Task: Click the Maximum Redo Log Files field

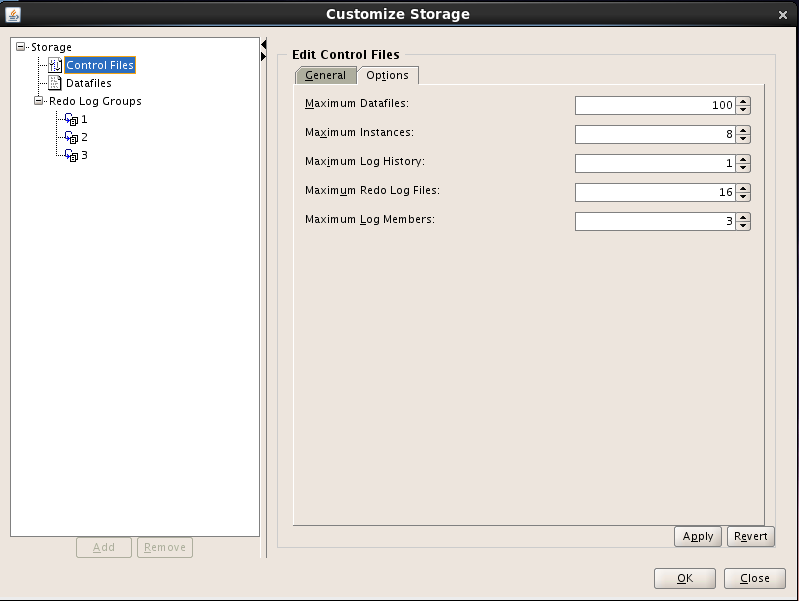Action: (655, 193)
